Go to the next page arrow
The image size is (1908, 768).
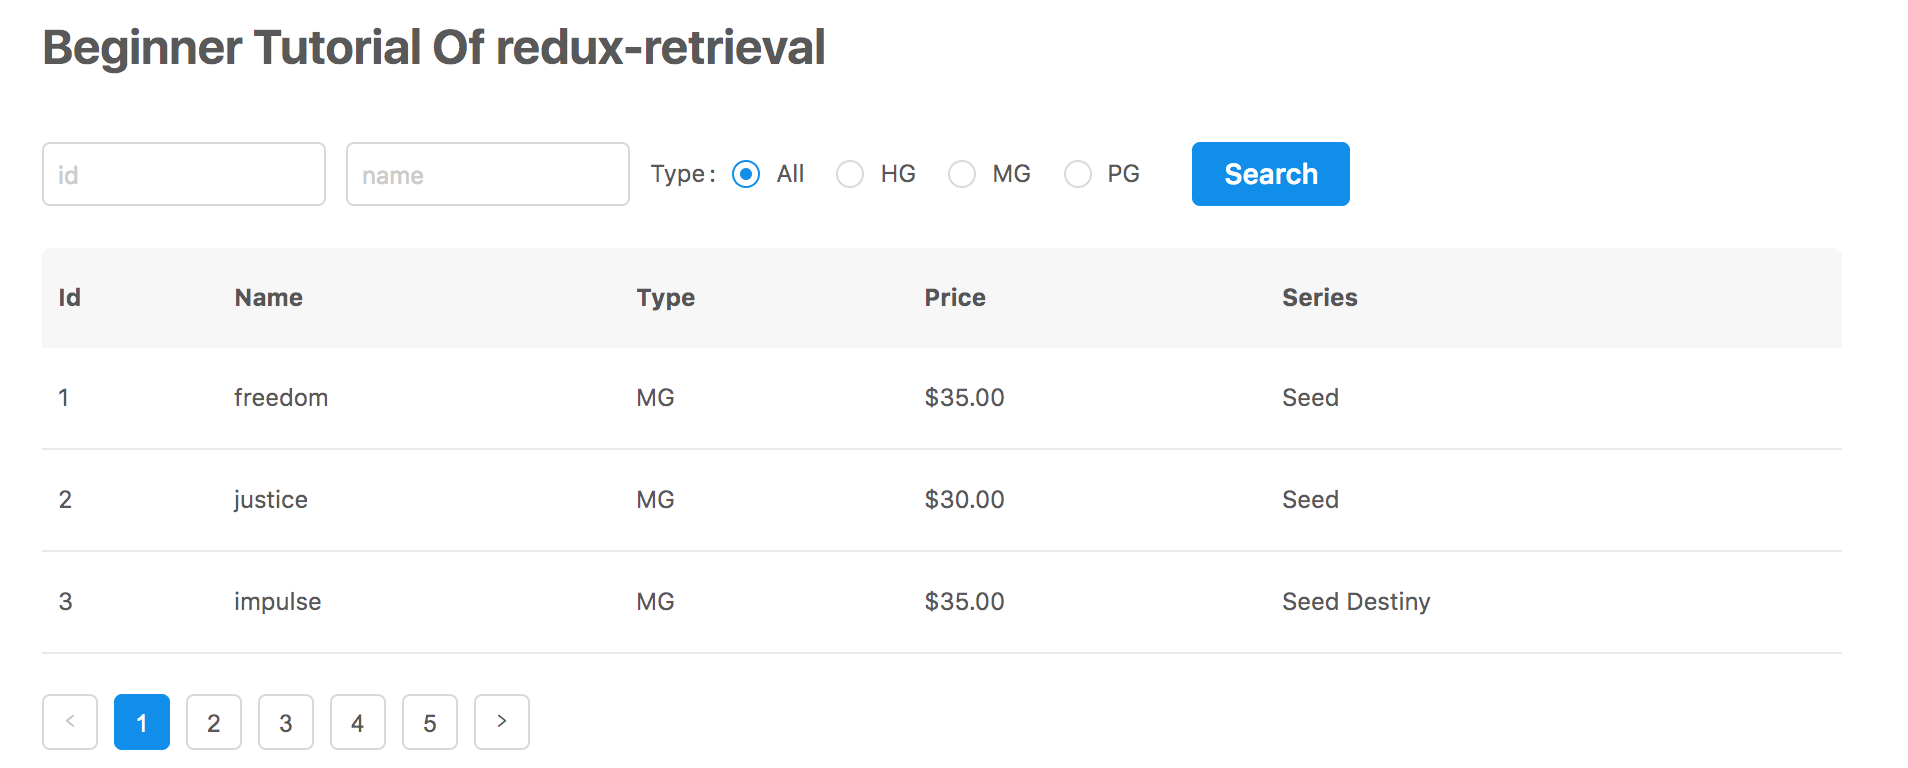point(502,722)
